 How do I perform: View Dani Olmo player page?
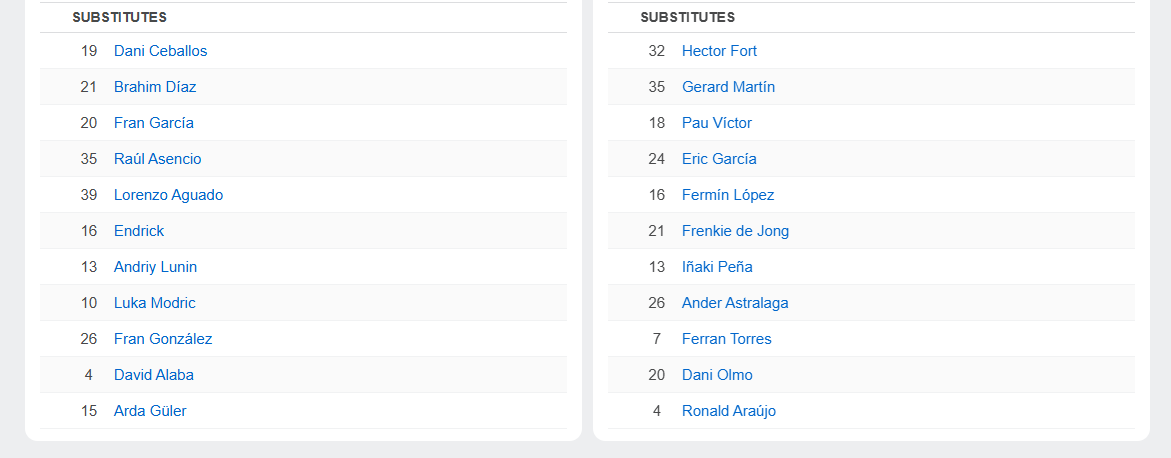(717, 375)
